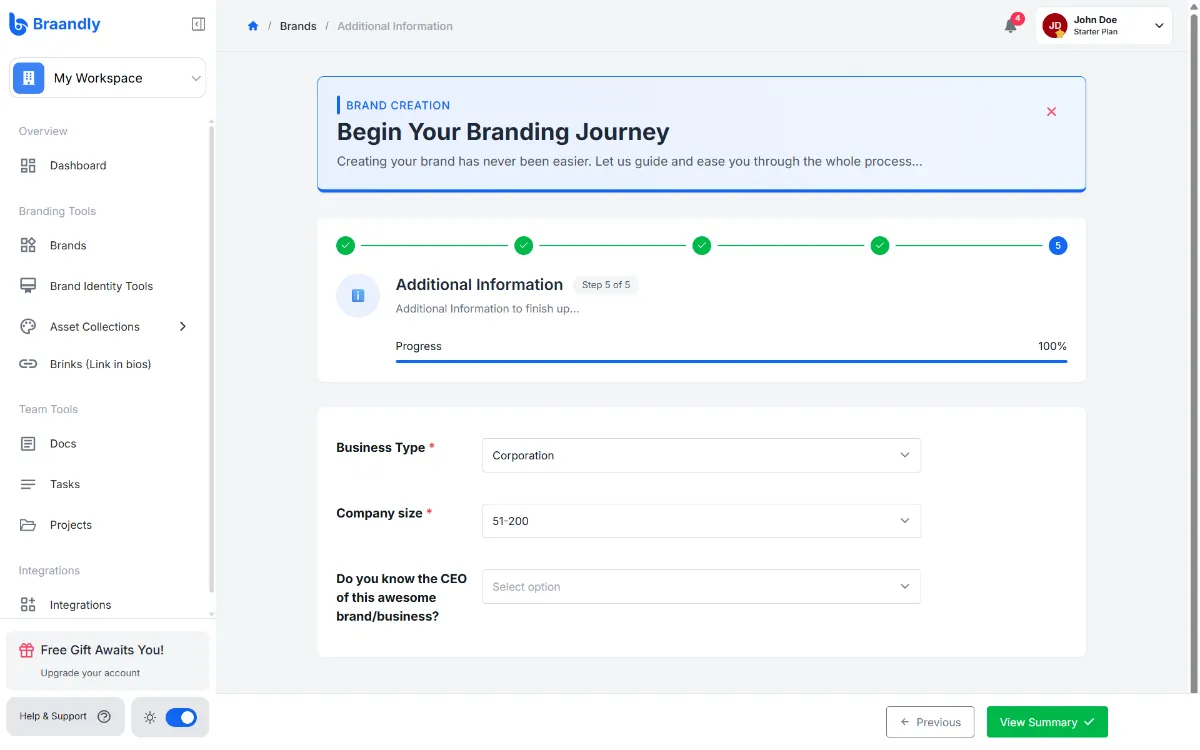Viewport: 1200px width, 750px height.
Task: Click the Tasks list icon
Action: 28,484
